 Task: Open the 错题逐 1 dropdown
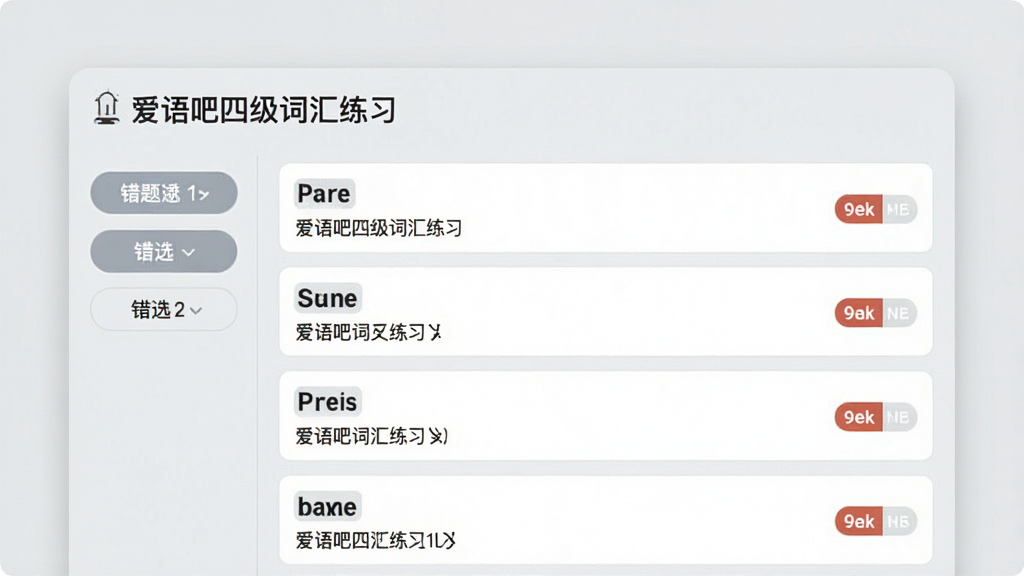[164, 193]
